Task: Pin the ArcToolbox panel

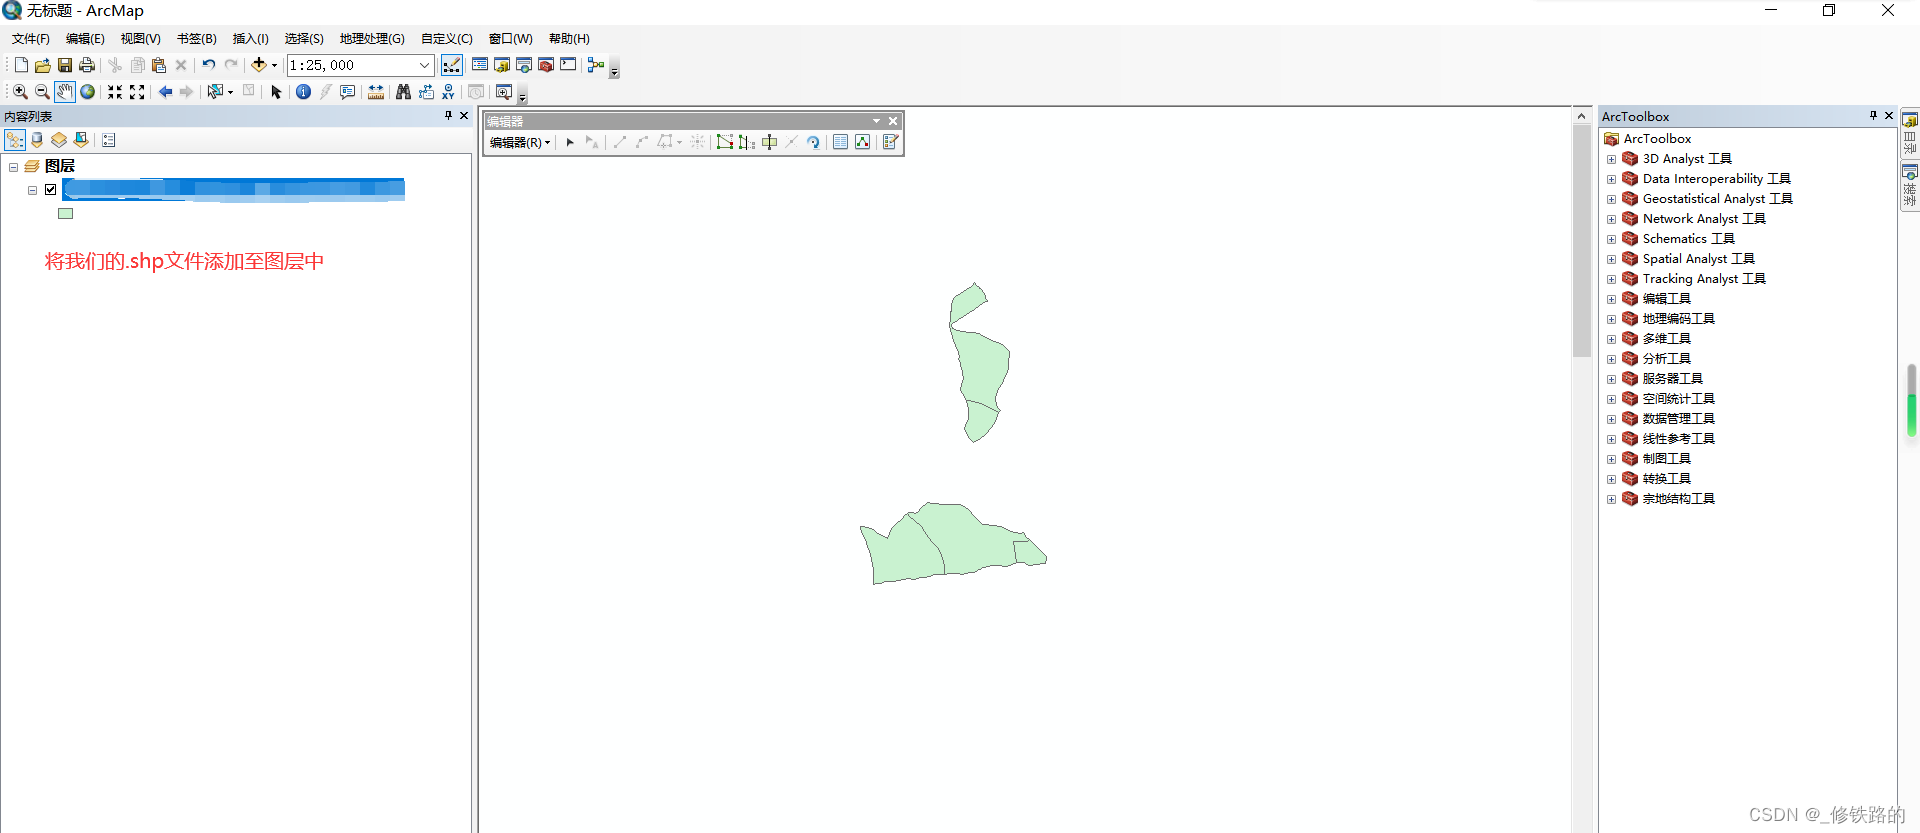Action: click(x=1873, y=116)
